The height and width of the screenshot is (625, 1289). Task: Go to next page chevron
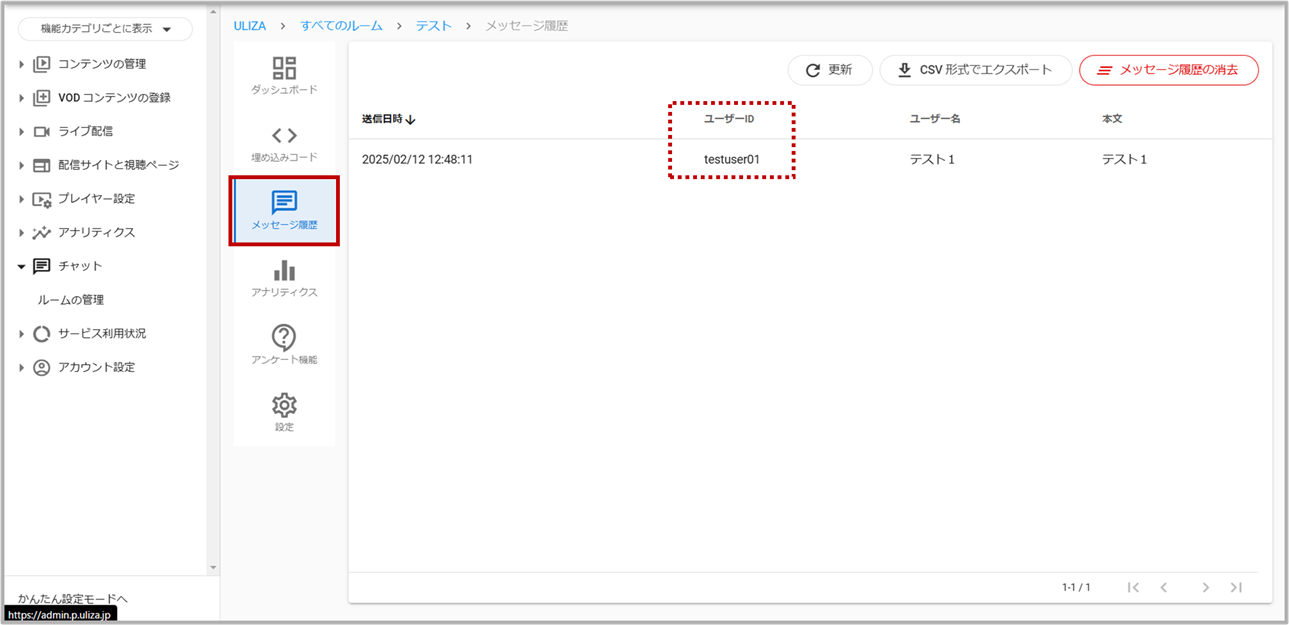pyautogui.click(x=1206, y=588)
